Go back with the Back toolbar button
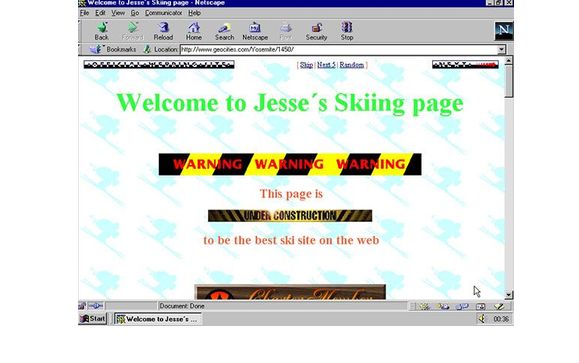Viewport: 579px width, 363px height. [x=102, y=31]
